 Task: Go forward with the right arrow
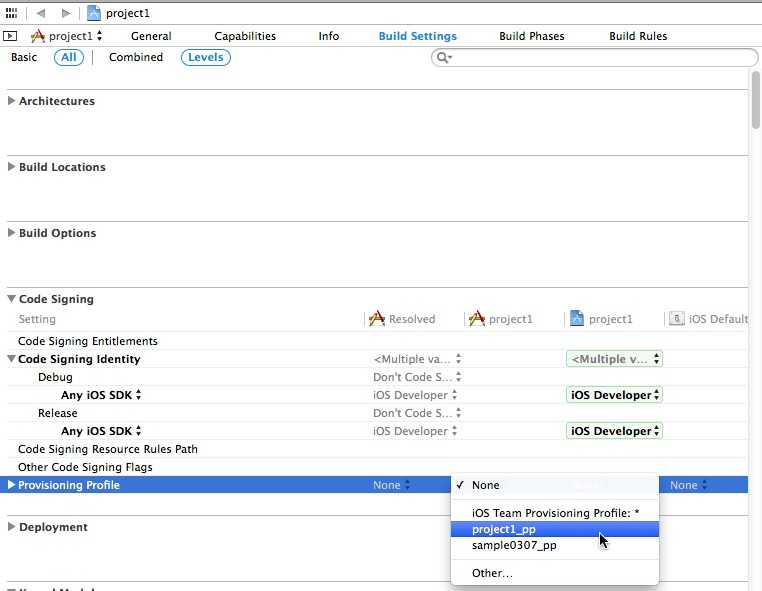tap(66, 13)
